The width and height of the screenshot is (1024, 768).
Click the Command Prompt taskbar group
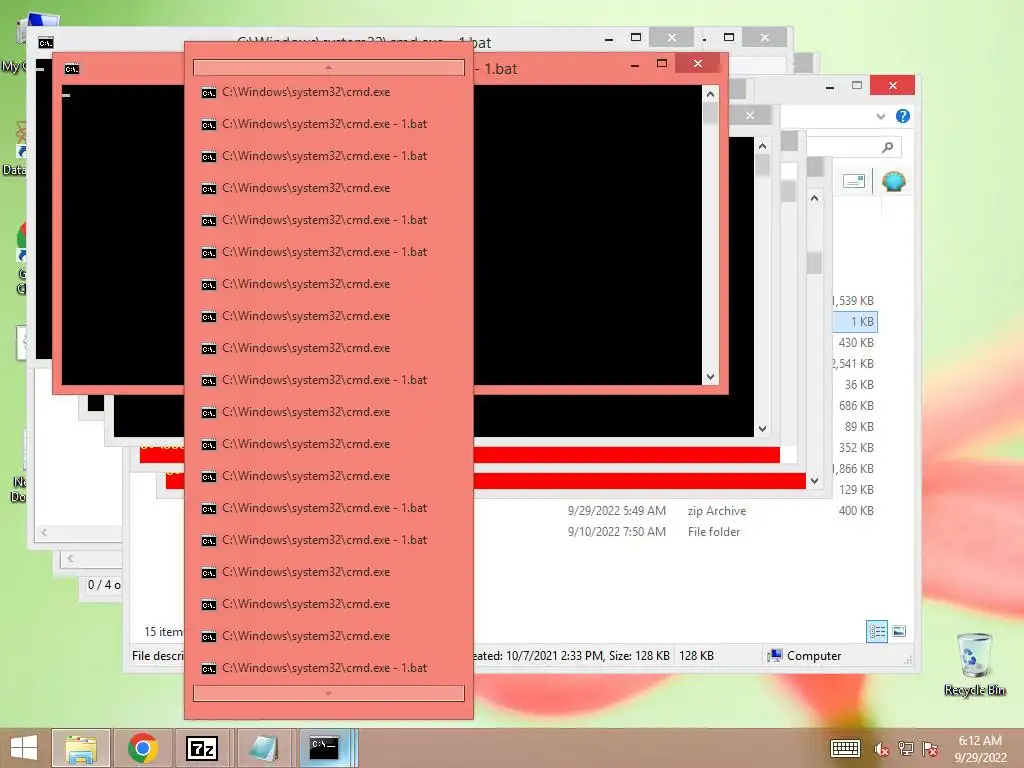[327, 748]
